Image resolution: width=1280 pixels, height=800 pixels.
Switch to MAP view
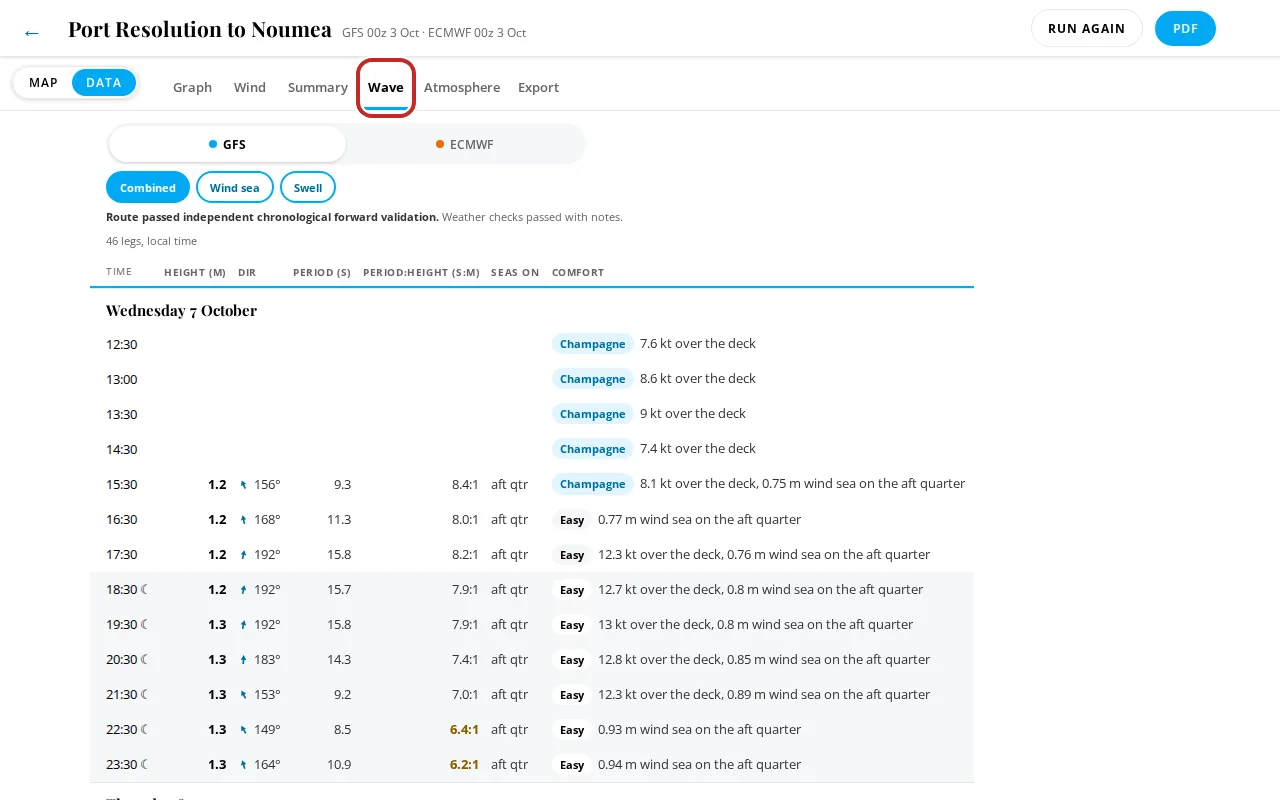[43, 83]
